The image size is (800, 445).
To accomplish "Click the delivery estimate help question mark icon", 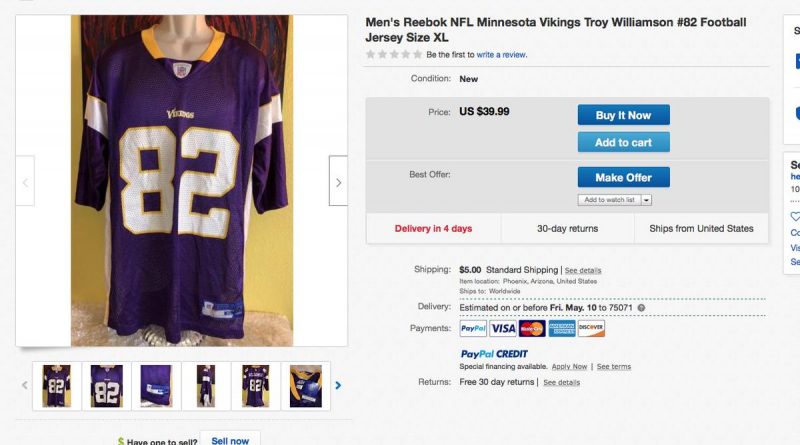I will pos(641,308).
